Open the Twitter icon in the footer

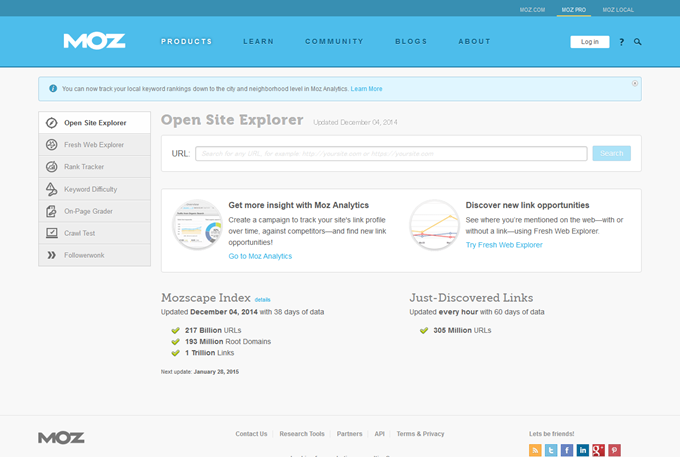[551, 450]
